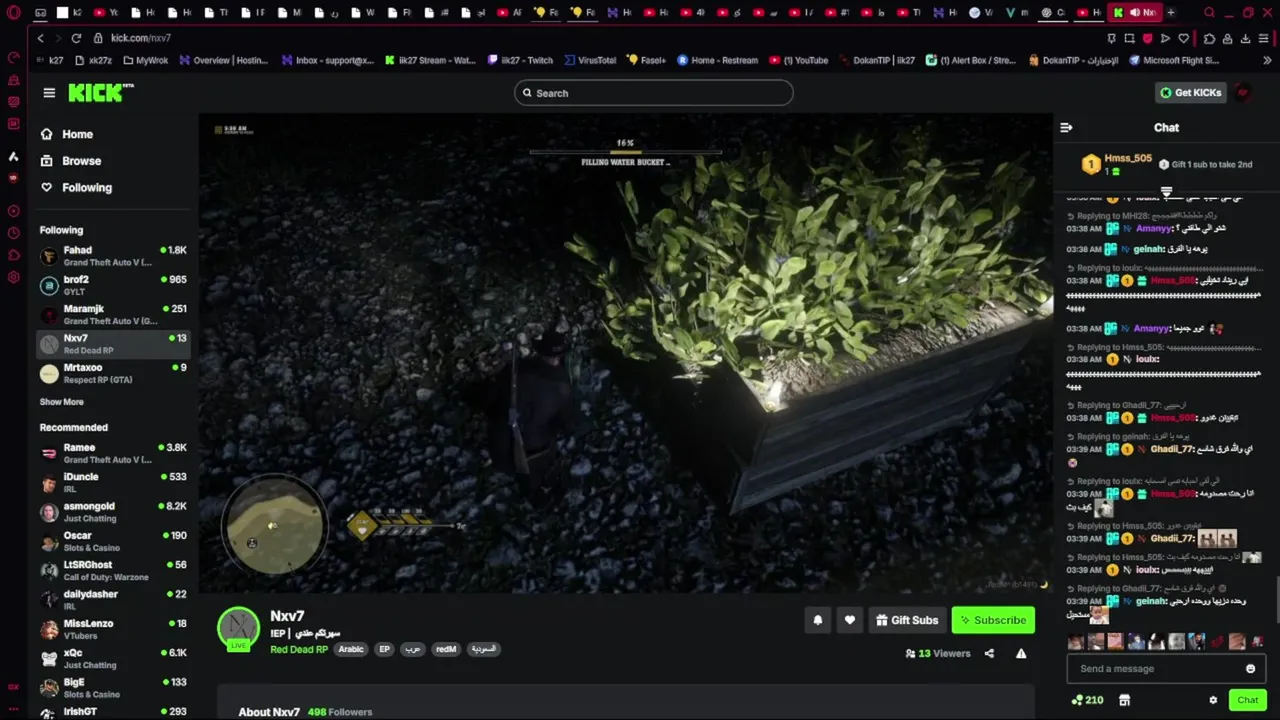1280x720 pixels.
Task: Select the redM tag
Action: pyautogui.click(x=446, y=650)
